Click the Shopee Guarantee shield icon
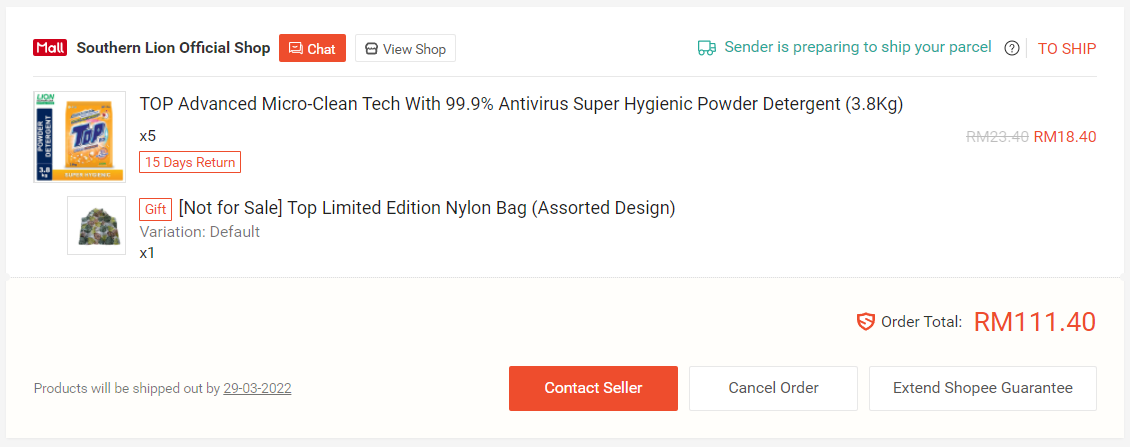 [x=866, y=322]
